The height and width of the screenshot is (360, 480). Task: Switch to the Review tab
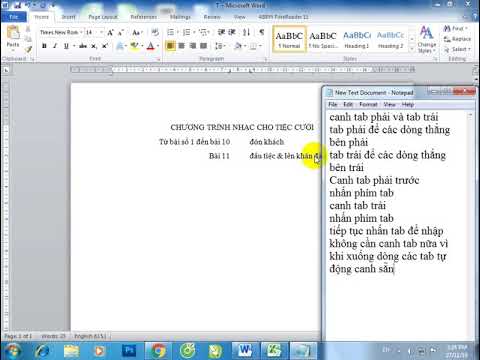coord(212,17)
